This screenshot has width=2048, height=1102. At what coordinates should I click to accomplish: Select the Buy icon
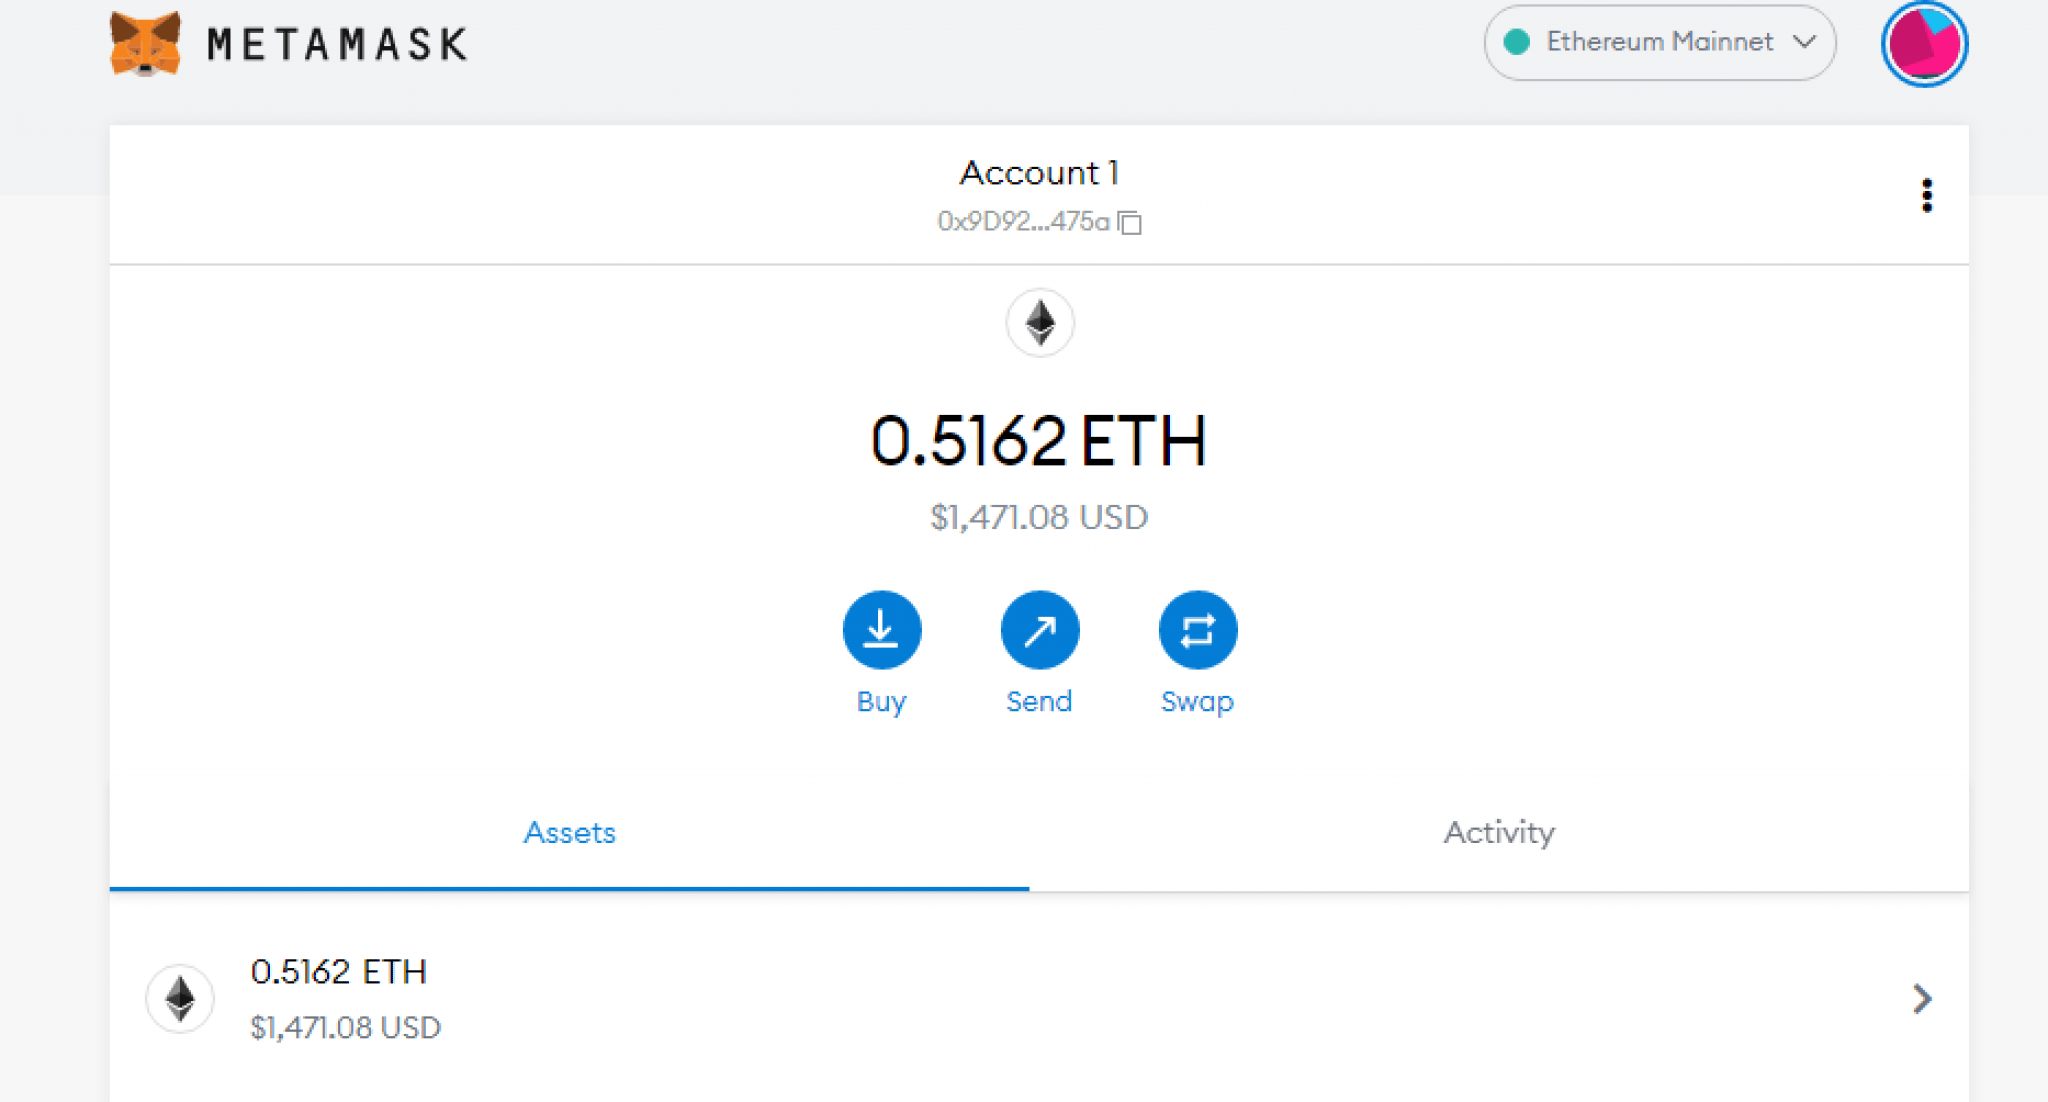tap(881, 629)
